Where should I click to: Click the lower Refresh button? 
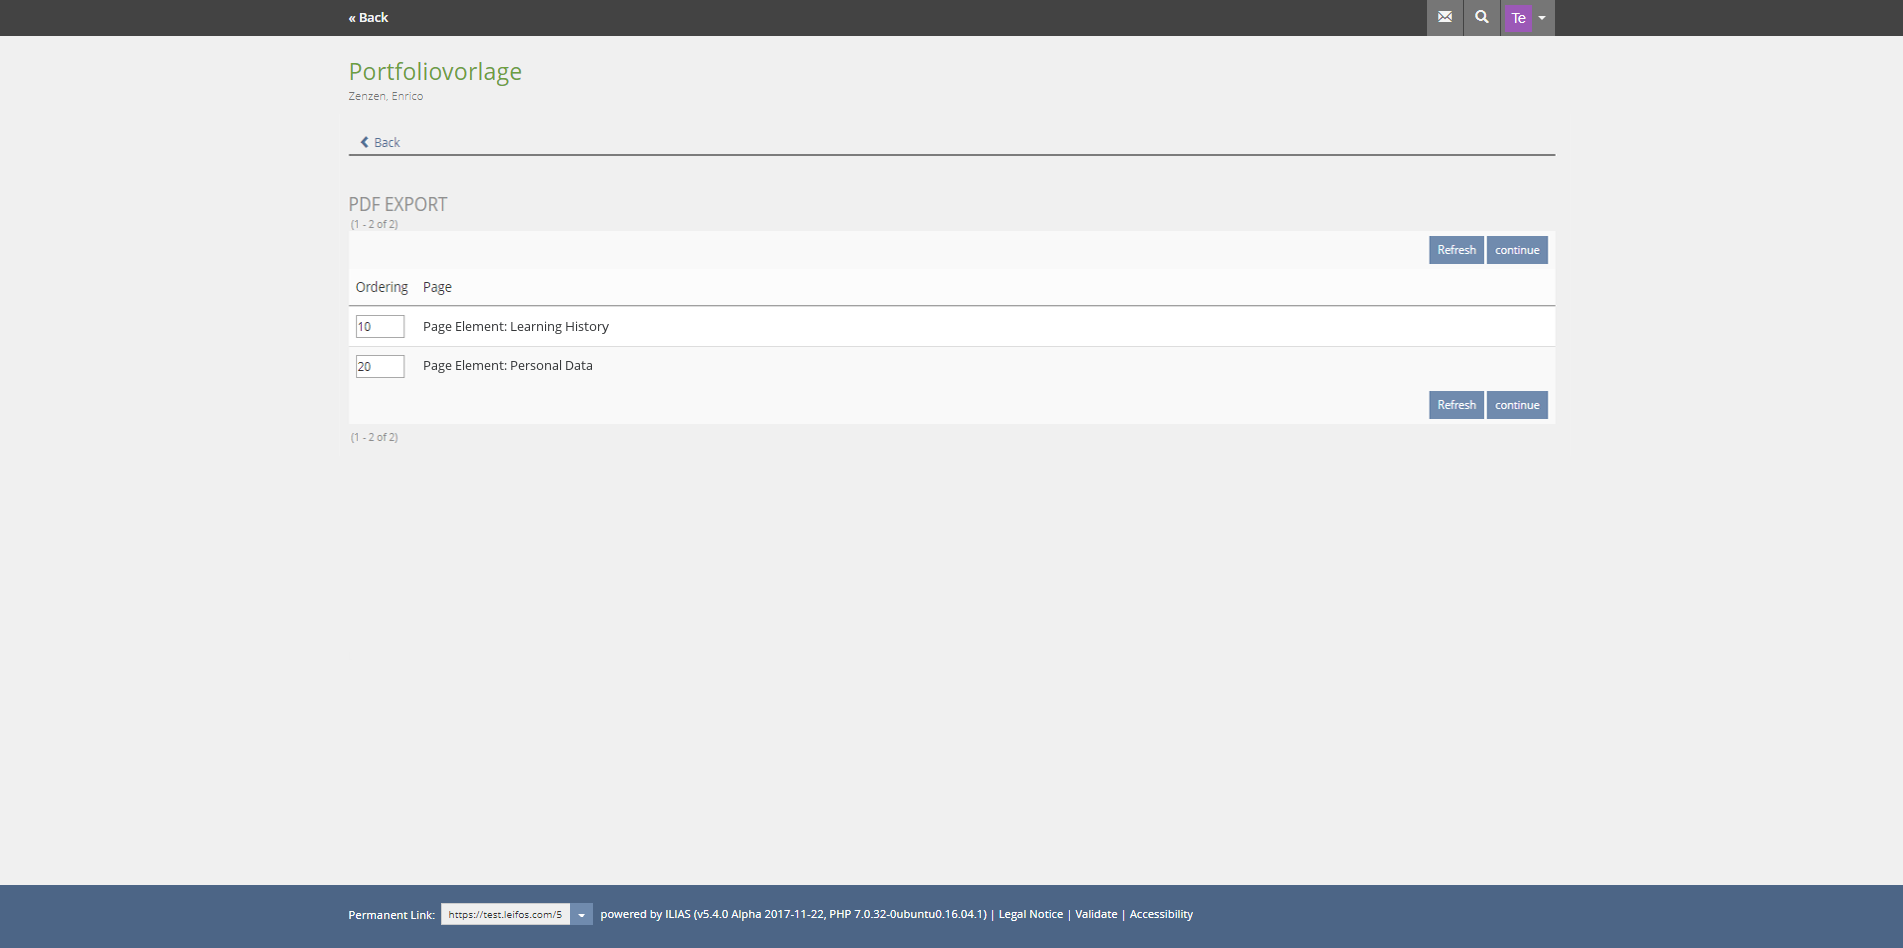pyautogui.click(x=1456, y=405)
